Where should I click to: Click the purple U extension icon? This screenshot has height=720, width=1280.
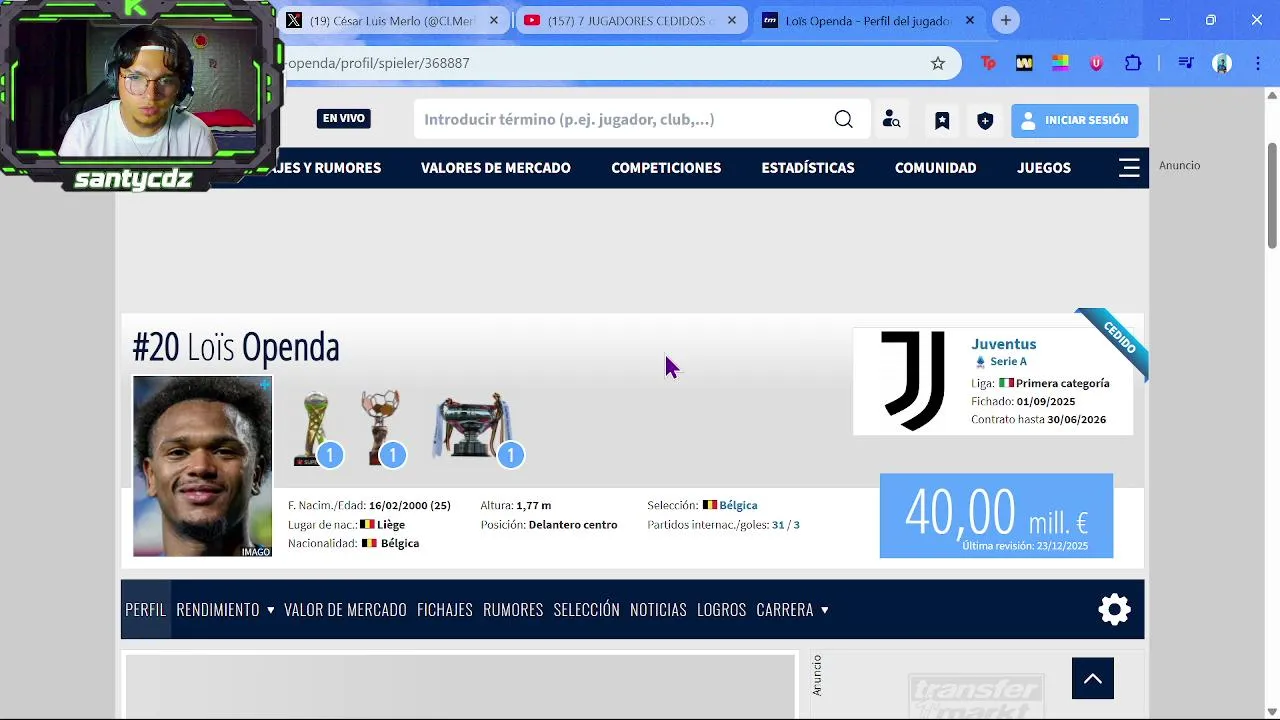coord(1096,63)
